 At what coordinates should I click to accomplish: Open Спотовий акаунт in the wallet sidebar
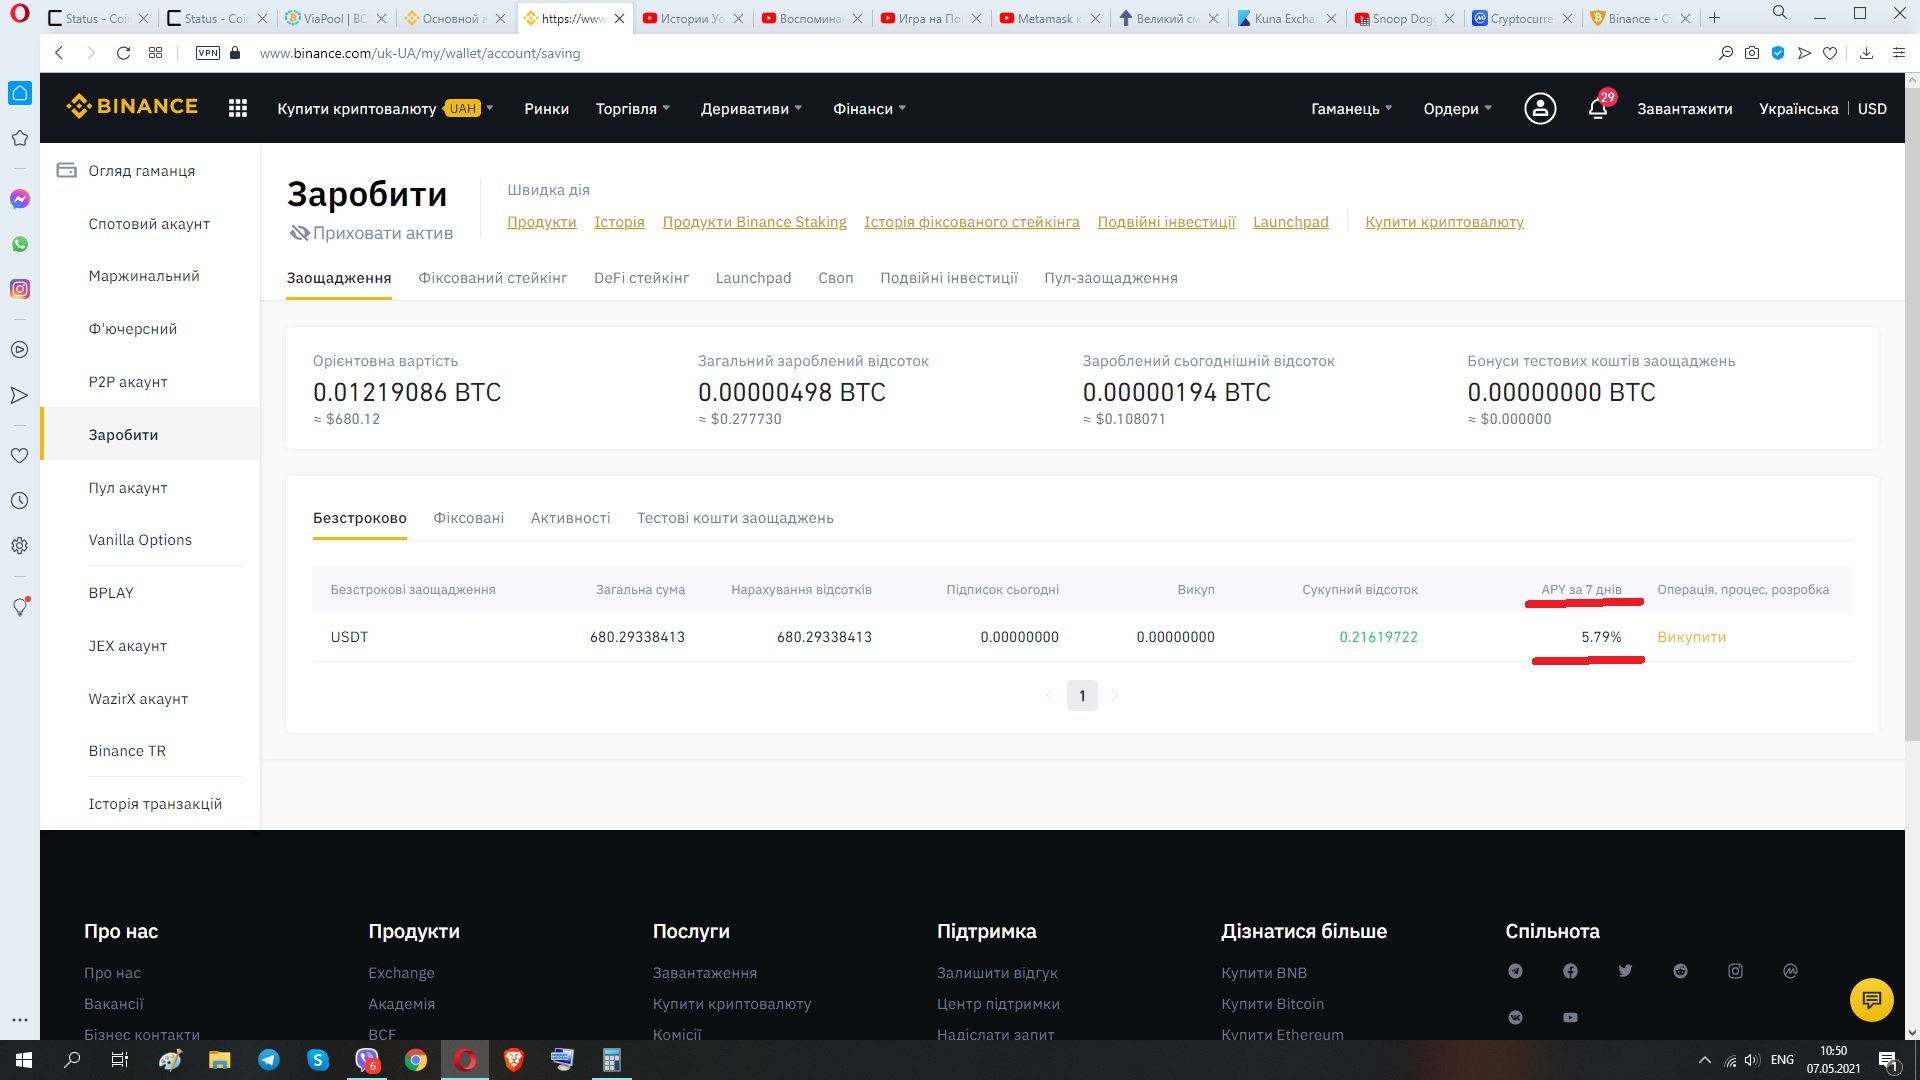(149, 224)
